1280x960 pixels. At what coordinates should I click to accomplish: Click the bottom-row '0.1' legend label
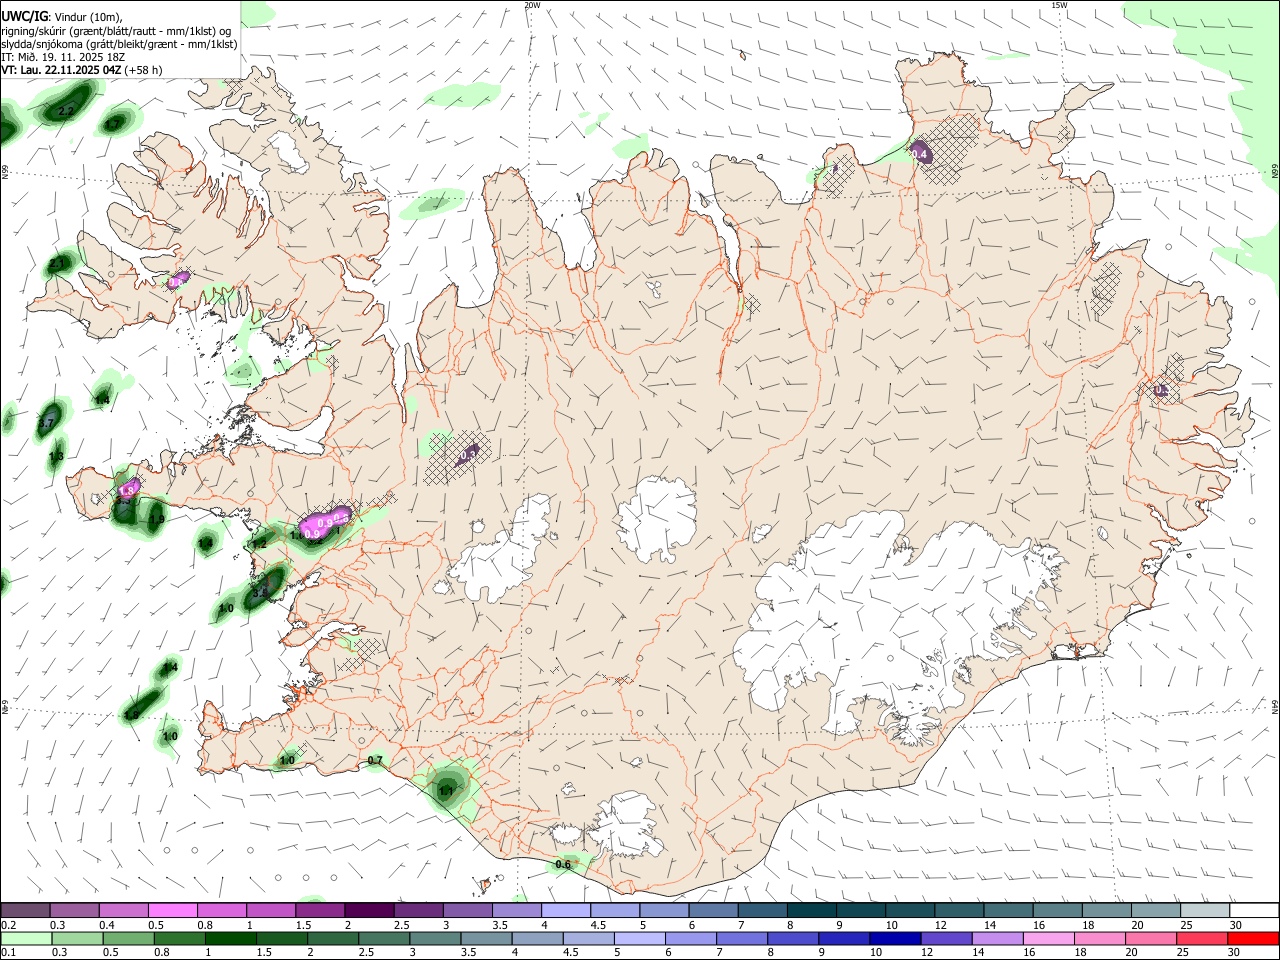pos(8,953)
